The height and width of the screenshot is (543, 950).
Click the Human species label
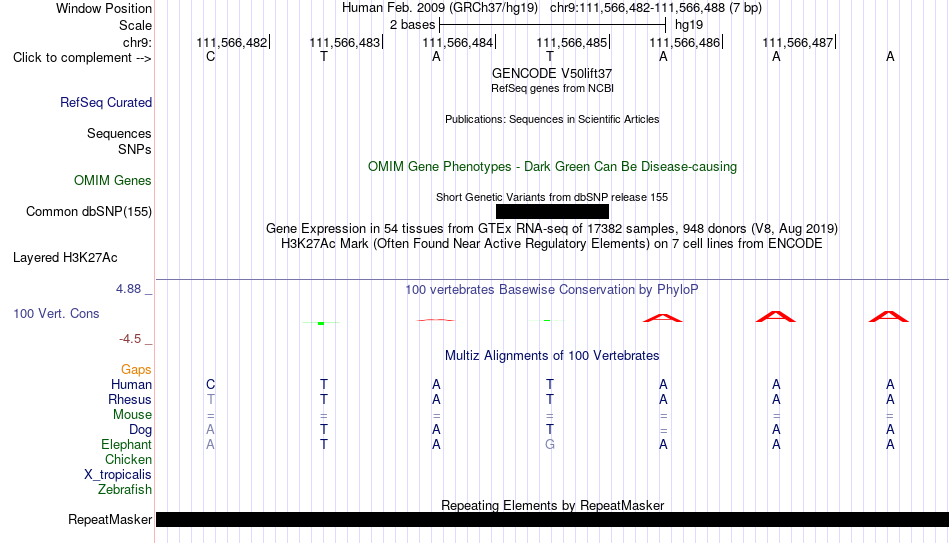(x=131, y=385)
